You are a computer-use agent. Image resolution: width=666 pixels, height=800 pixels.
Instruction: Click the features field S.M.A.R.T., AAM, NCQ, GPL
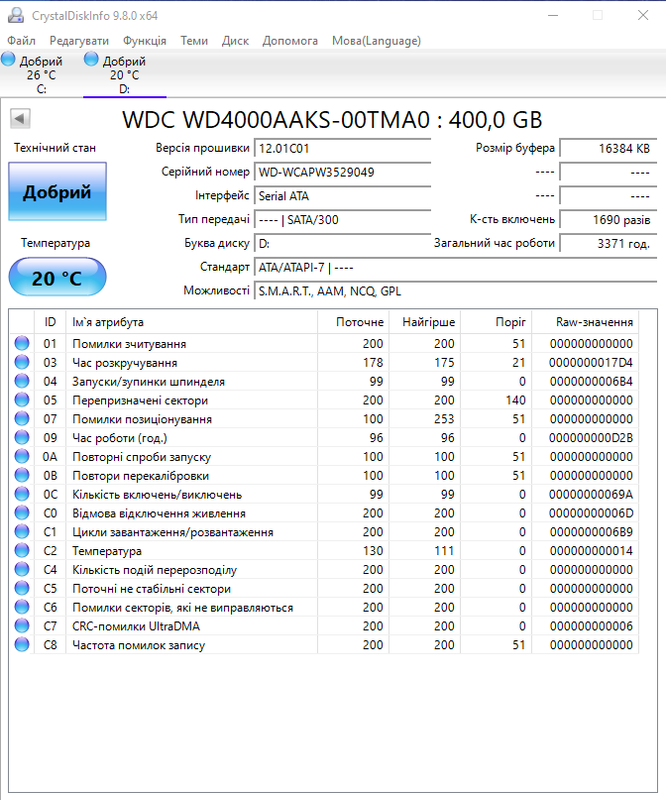pyautogui.click(x=455, y=291)
